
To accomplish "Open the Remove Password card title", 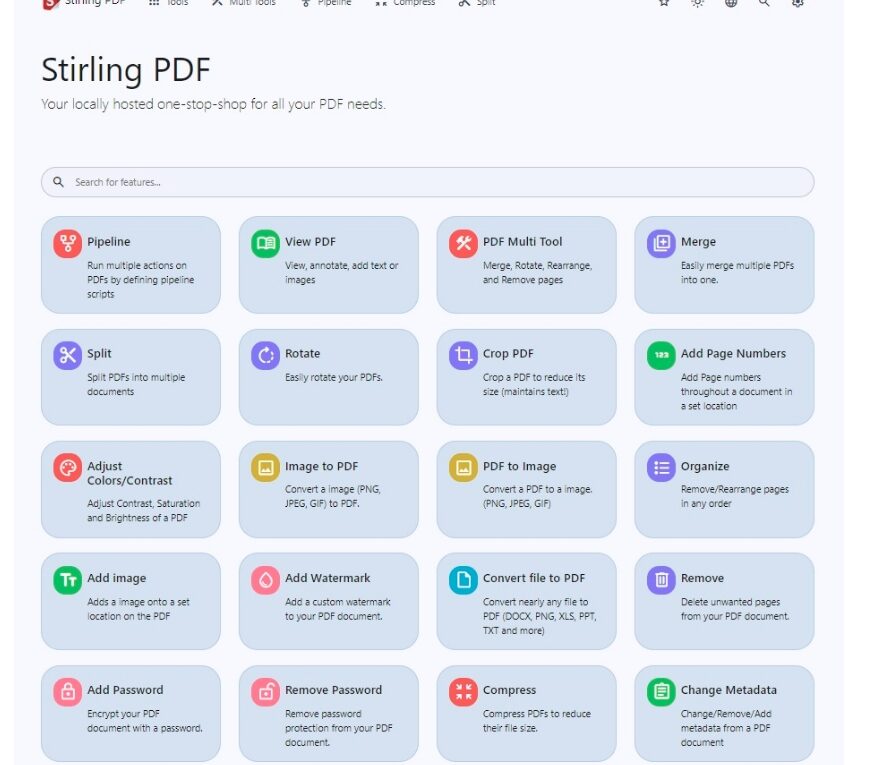I will (334, 690).
